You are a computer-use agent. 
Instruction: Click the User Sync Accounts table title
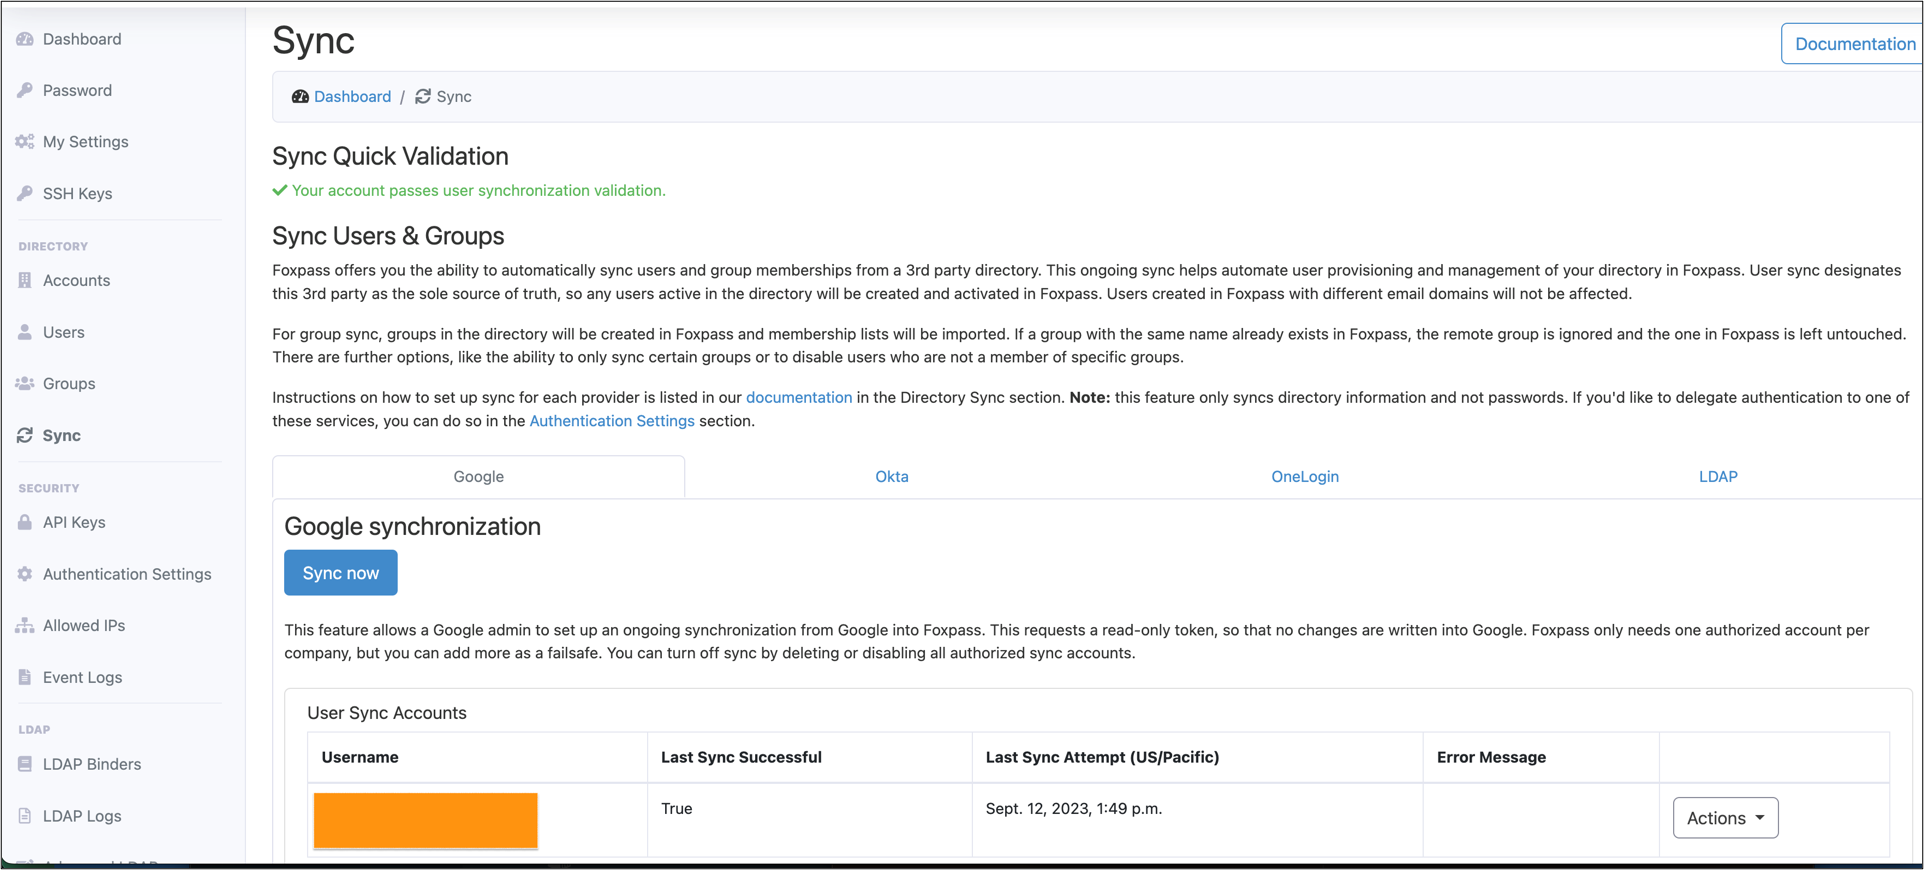(x=387, y=713)
